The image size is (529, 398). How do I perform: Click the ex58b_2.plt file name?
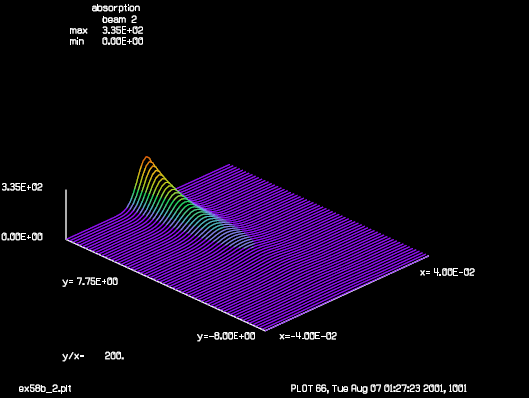pyautogui.click(x=45, y=389)
